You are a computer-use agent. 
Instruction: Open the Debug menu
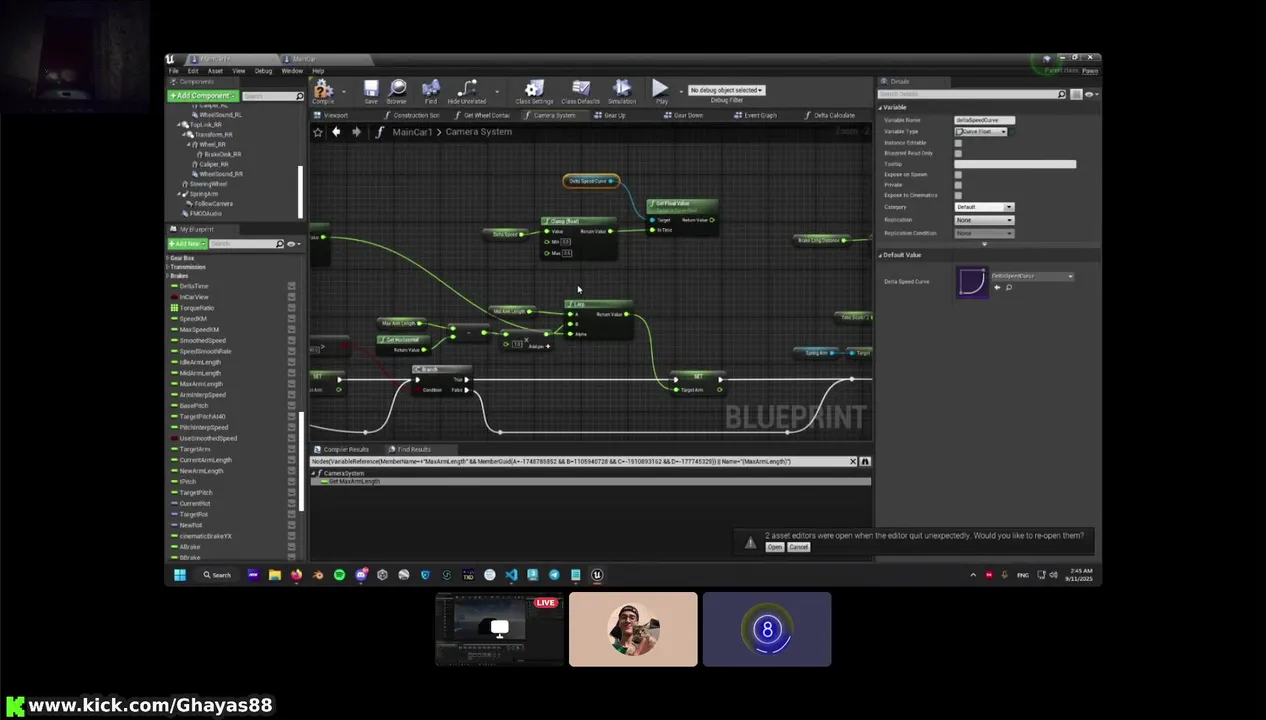263,71
